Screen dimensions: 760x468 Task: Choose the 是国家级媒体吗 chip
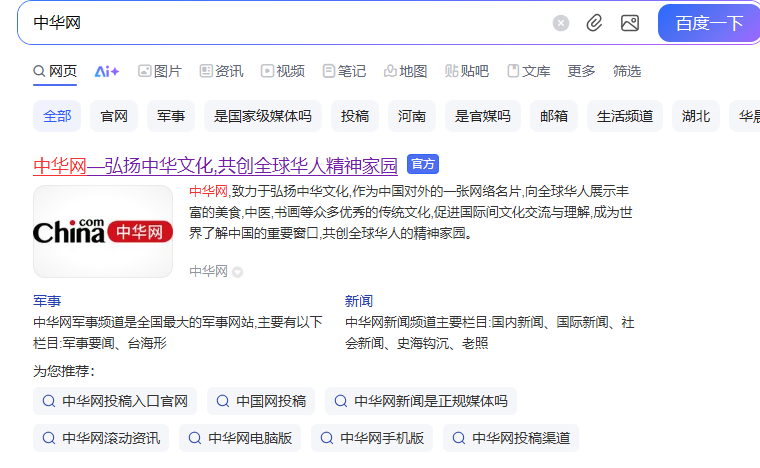pos(263,116)
